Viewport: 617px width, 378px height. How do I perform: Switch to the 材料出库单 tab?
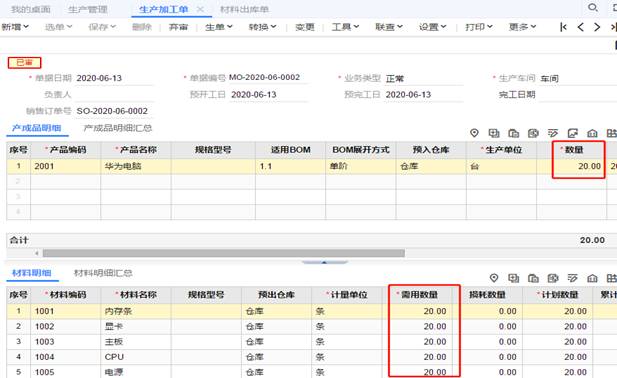click(x=244, y=9)
